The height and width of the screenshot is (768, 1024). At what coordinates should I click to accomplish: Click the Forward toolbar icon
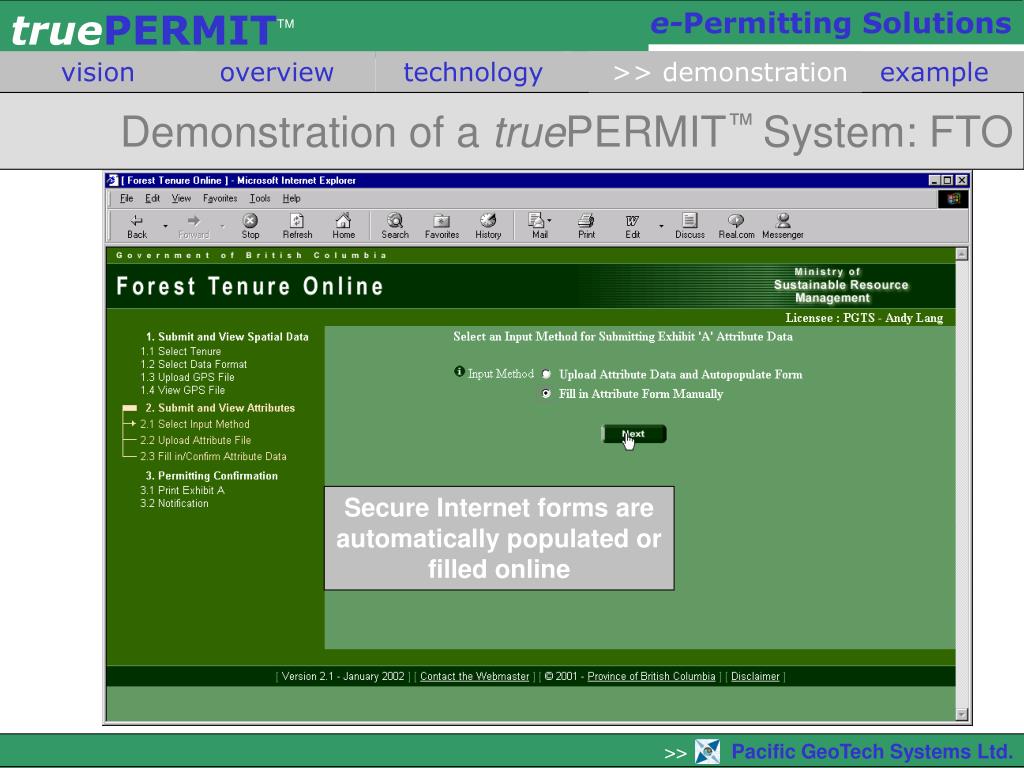pyautogui.click(x=193, y=226)
